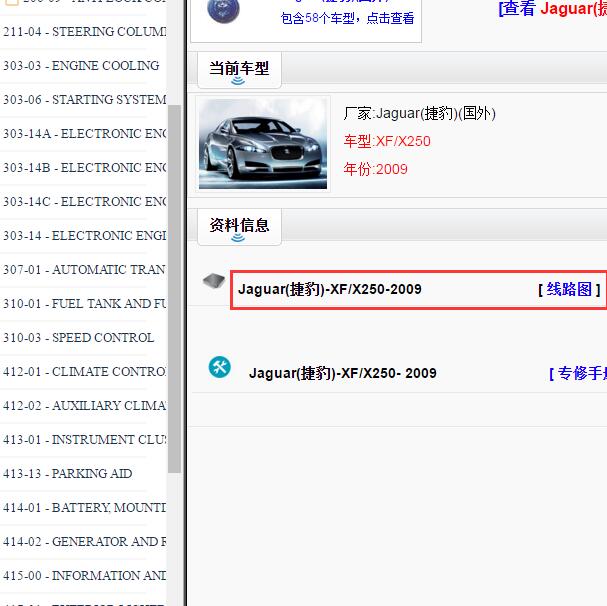Open the 线路图 link
The image size is (607, 606).
click(x=569, y=290)
